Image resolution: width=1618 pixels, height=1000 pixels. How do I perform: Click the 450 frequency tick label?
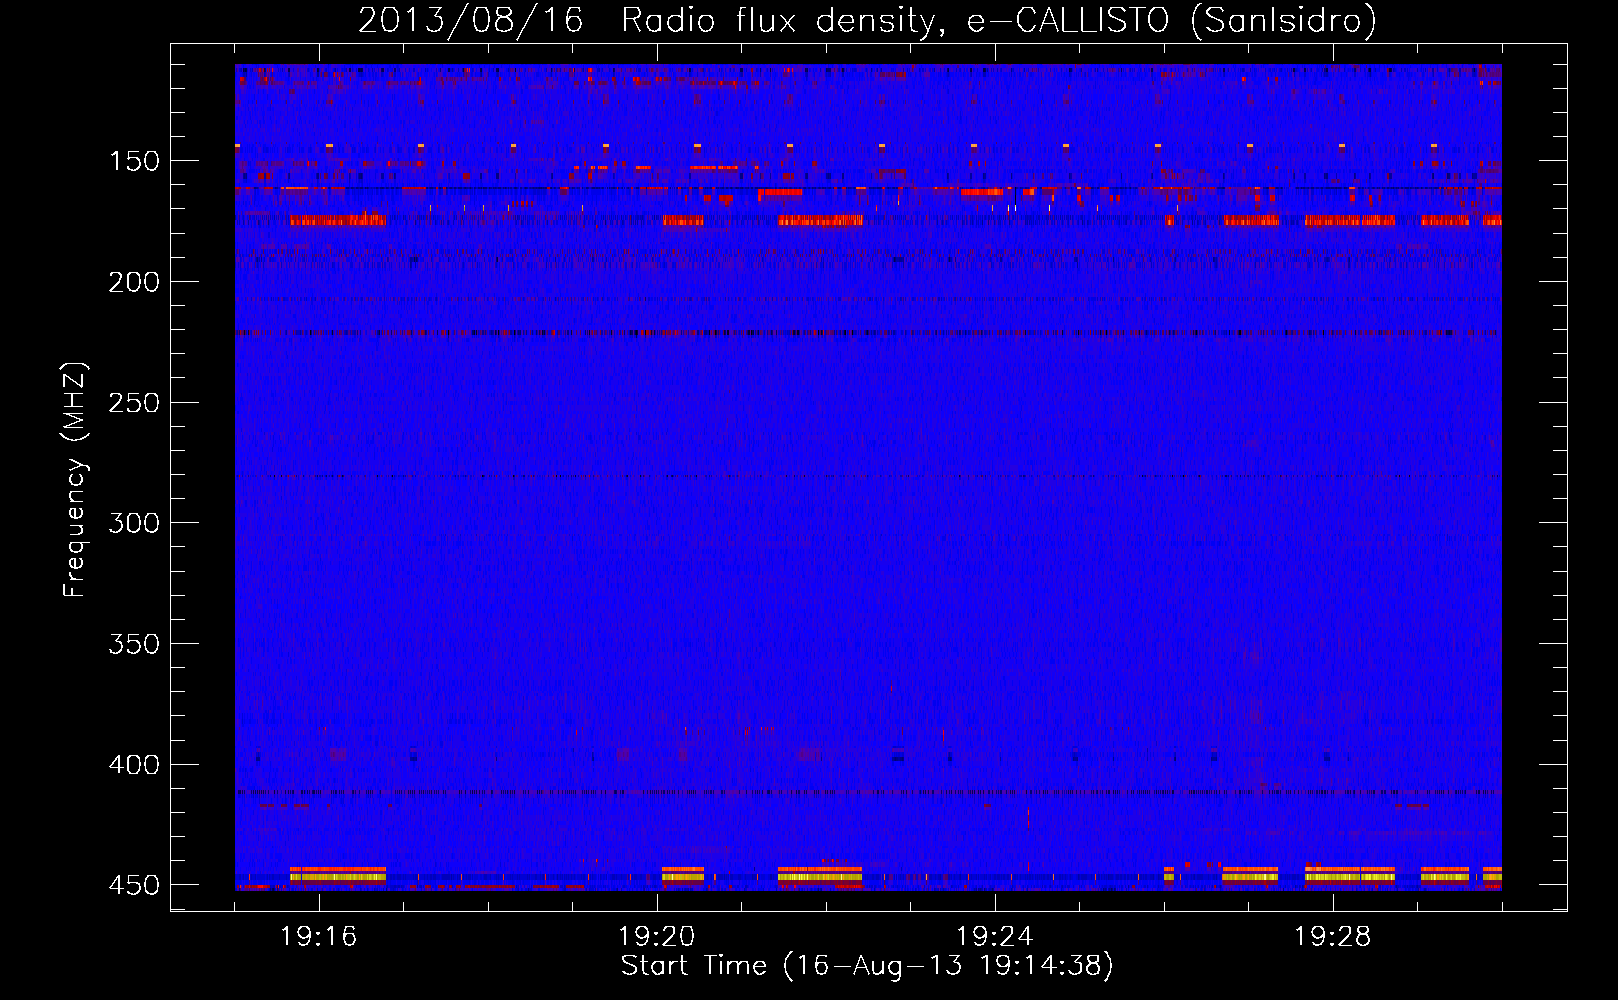point(134,885)
